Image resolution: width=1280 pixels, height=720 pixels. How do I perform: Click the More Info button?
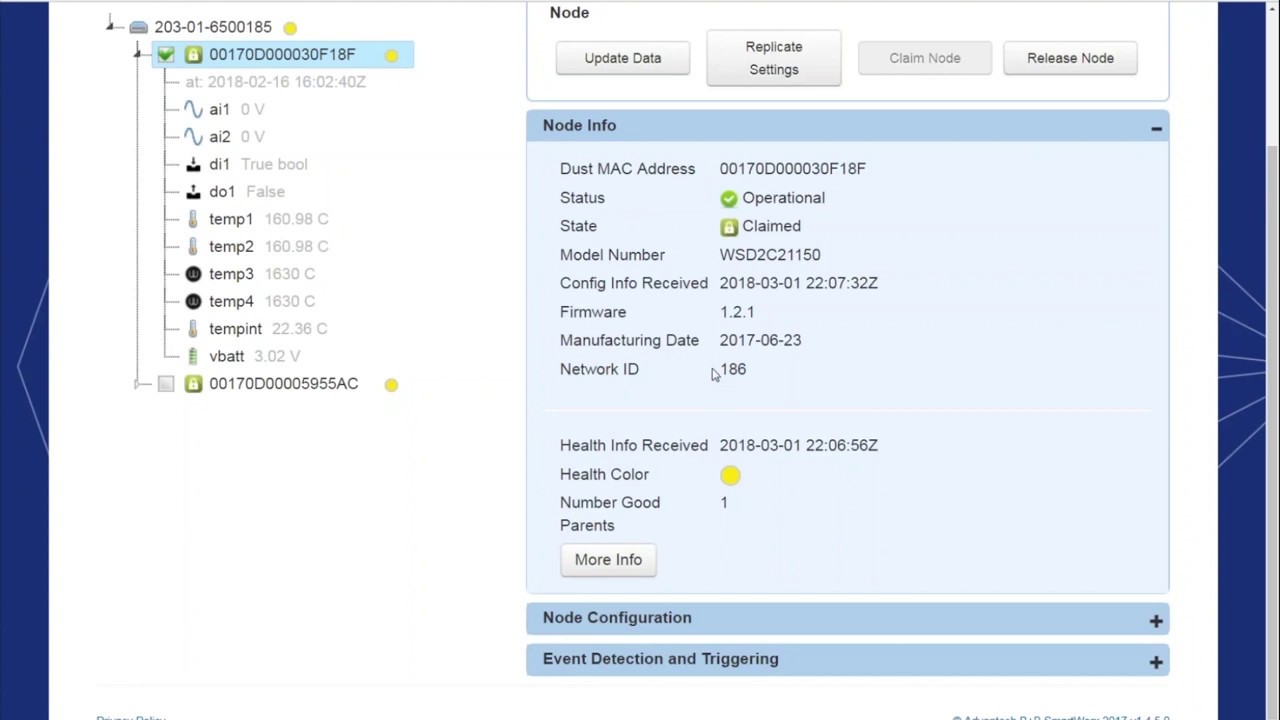(608, 560)
